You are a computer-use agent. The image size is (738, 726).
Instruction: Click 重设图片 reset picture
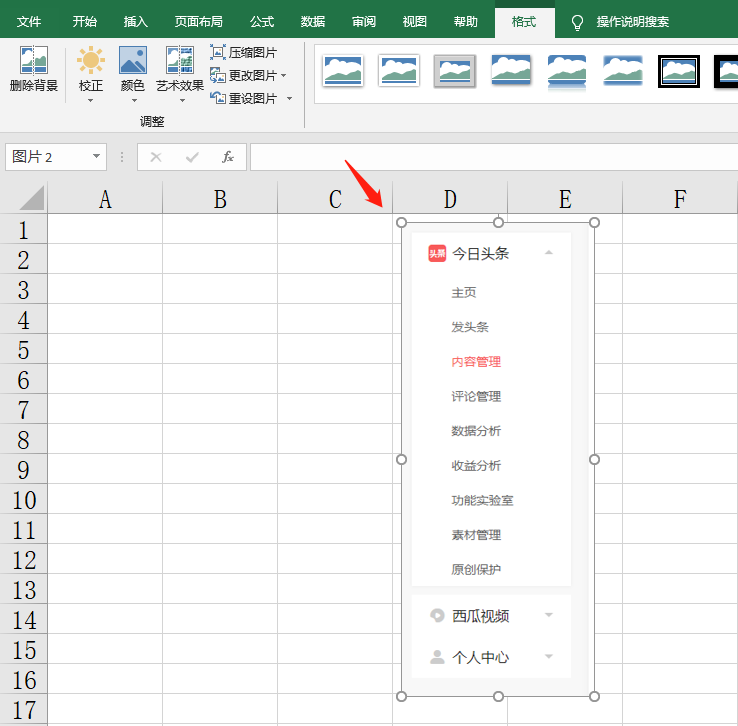243,98
